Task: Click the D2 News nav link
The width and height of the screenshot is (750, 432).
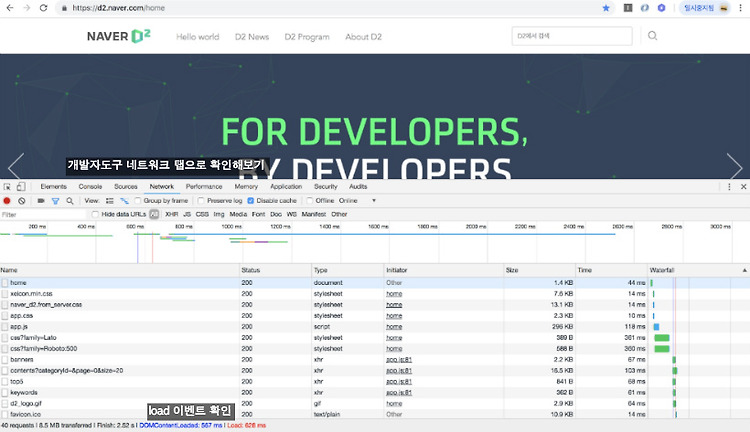Action: (252, 37)
